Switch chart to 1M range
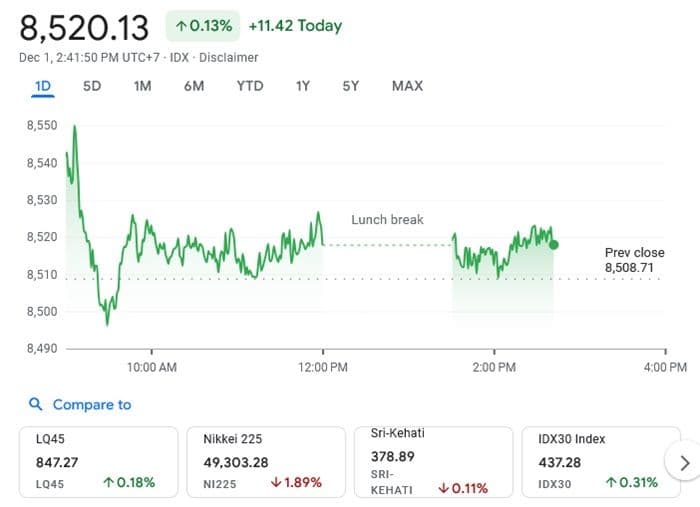This screenshot has width=700, height=507. click(x=142, y=86)
